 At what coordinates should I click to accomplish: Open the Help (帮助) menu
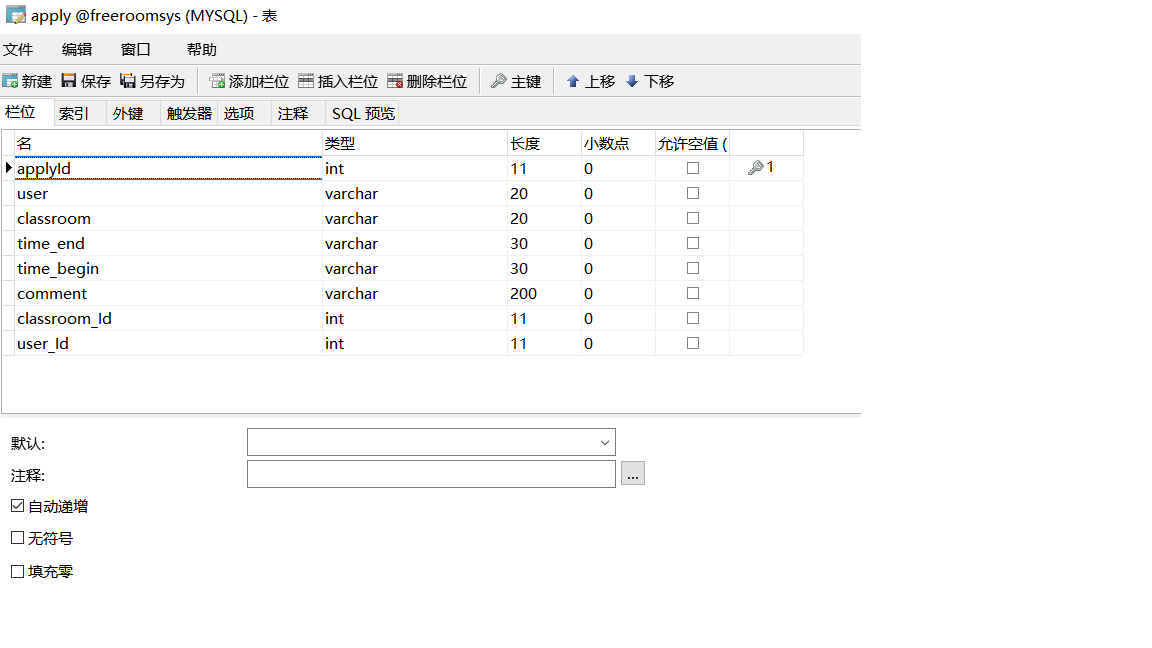[x=201, y=49]
